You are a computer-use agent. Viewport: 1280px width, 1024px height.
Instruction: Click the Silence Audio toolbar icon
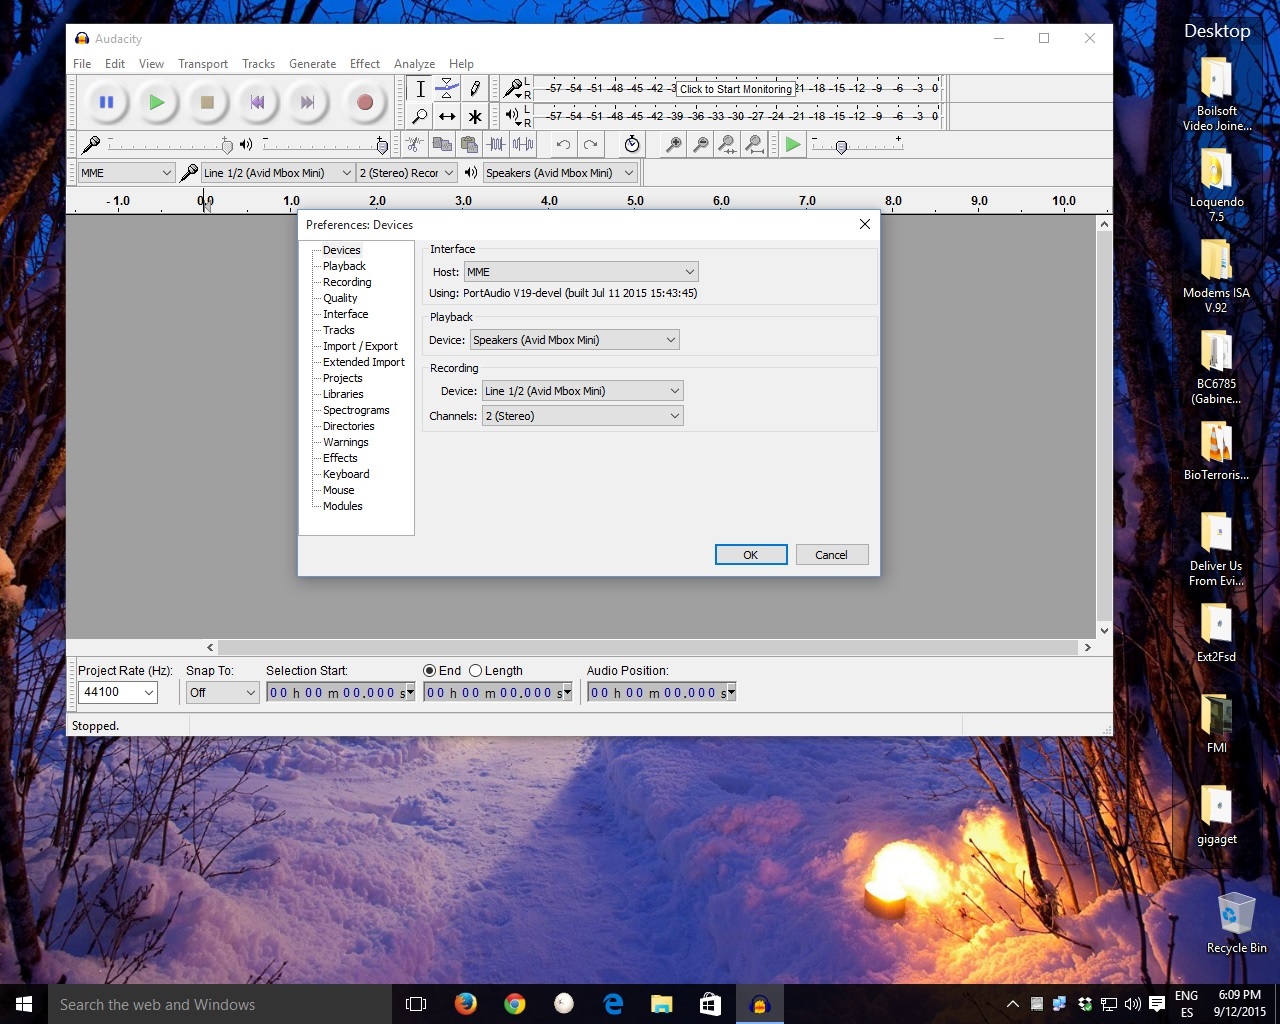pyautogui.click(x=523, y=144)
